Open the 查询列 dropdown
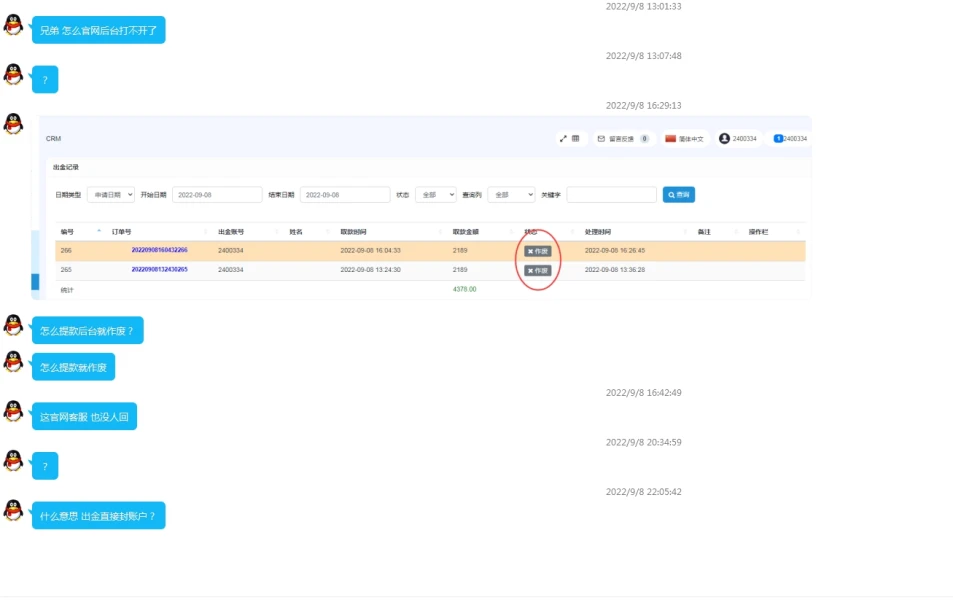953x600 pixels. tap(510, 195)
